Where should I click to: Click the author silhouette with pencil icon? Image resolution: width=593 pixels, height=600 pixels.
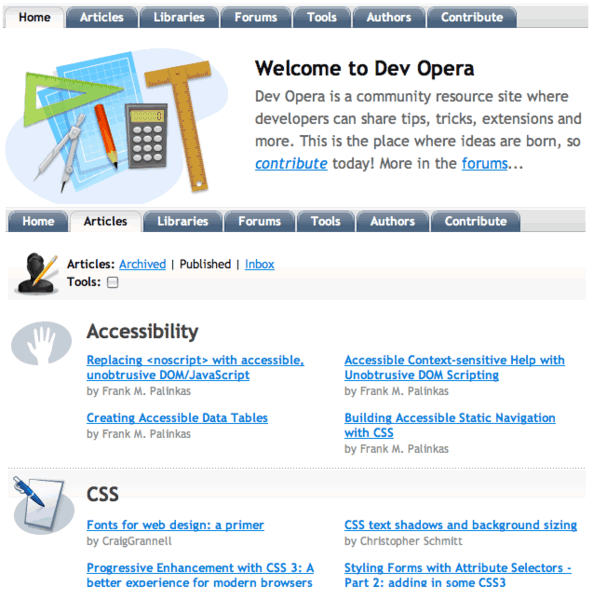[x=37, y=274]
